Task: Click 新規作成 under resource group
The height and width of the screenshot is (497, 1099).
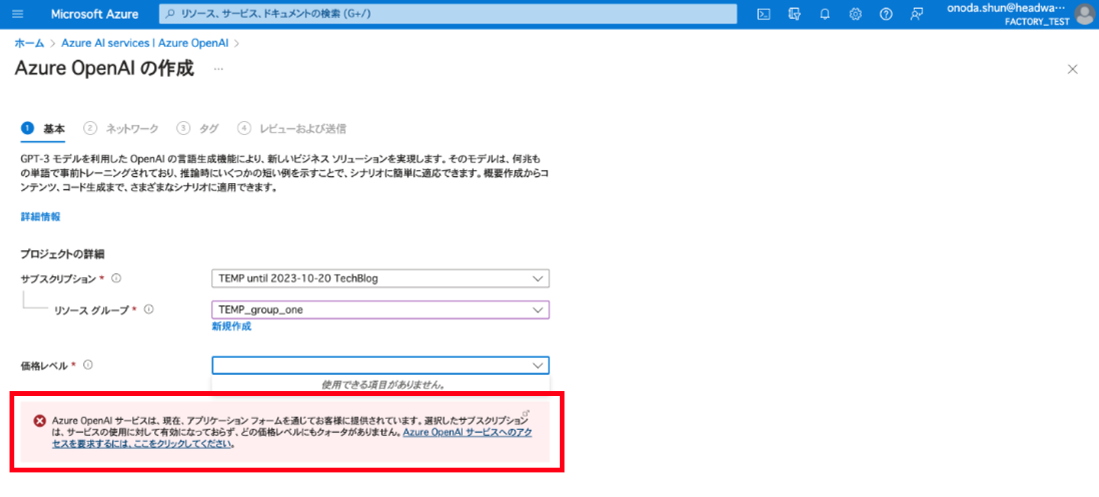Action: [x=231, y=326]
